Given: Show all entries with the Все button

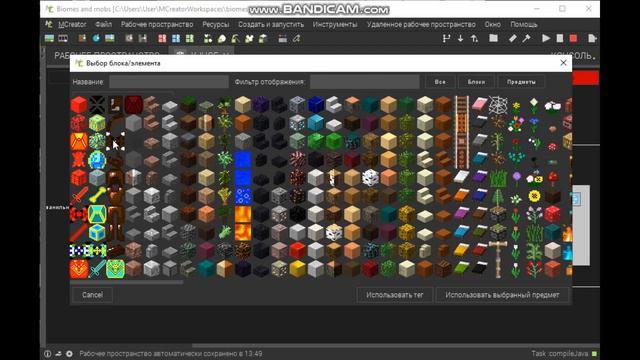Looking at the screenshot, I should coord(440,82).
